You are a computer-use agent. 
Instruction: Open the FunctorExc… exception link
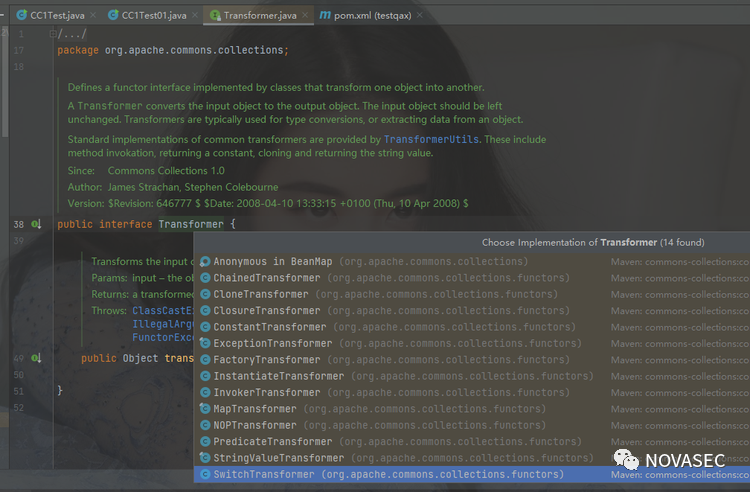point(163,337)
